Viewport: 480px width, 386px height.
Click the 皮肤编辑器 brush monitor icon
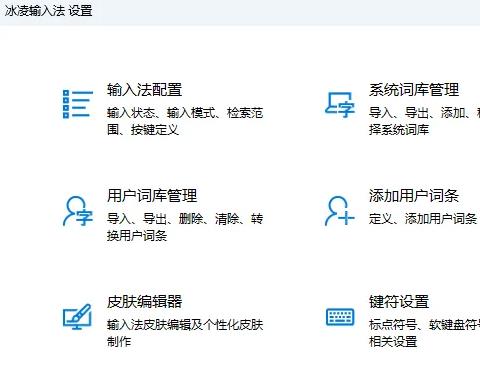pos(77,316)
